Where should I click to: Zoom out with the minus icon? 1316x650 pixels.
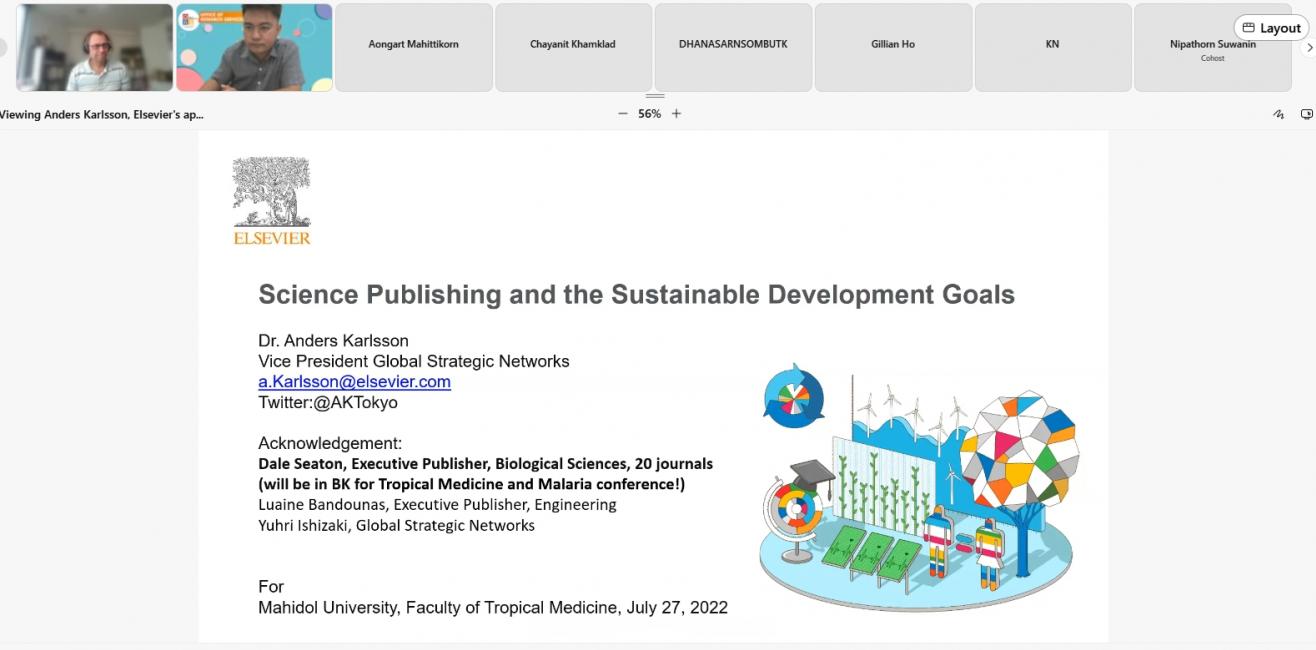pos(623,114)
